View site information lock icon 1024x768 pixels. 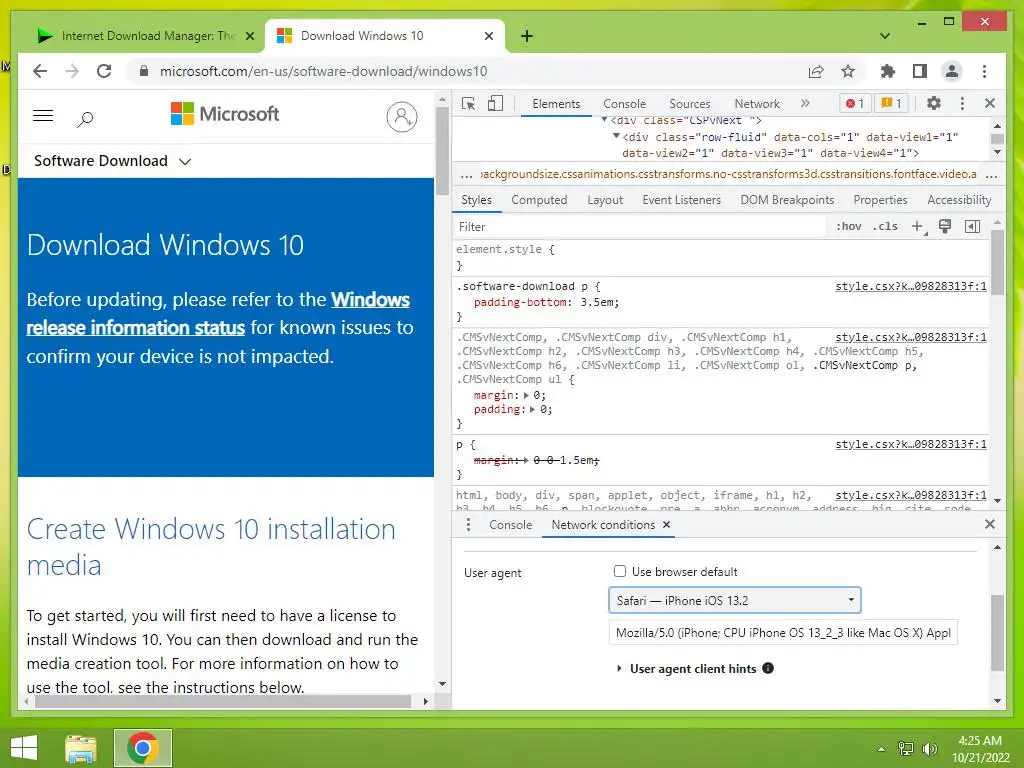144,71
